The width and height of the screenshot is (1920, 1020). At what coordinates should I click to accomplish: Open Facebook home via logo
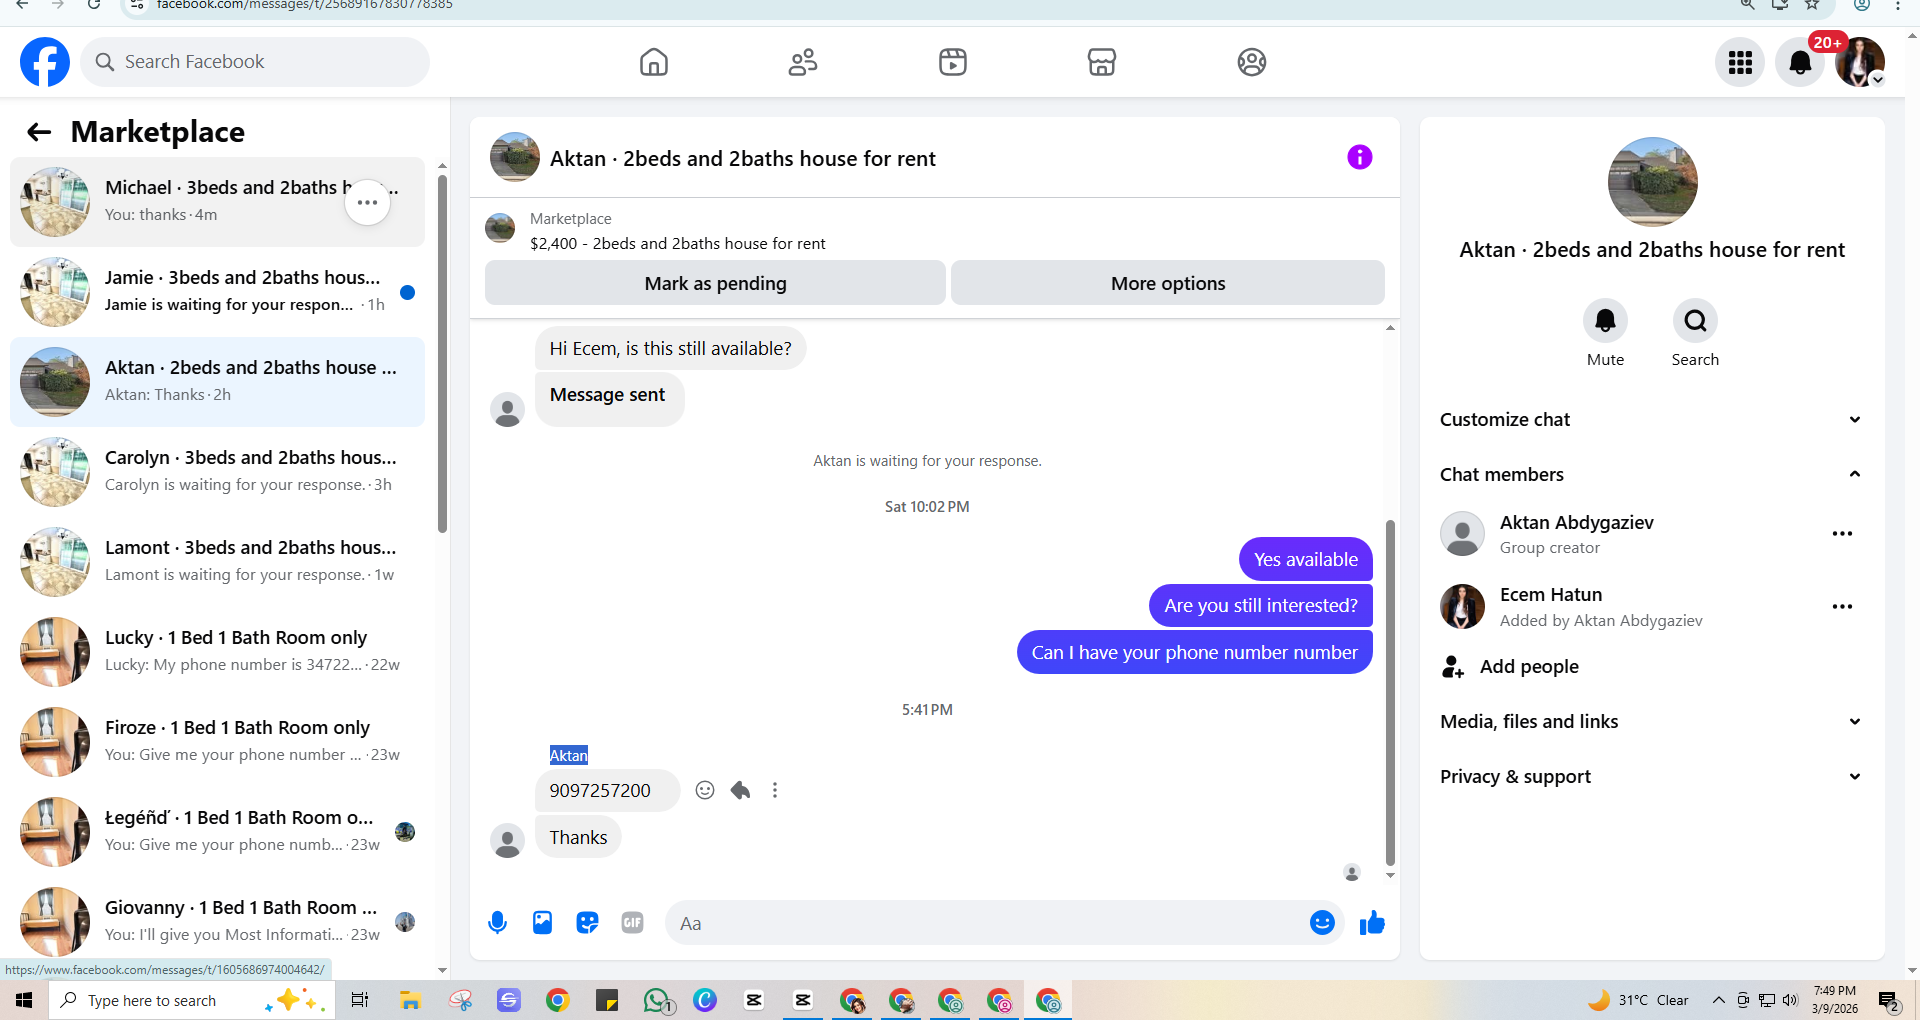(45, 62)
